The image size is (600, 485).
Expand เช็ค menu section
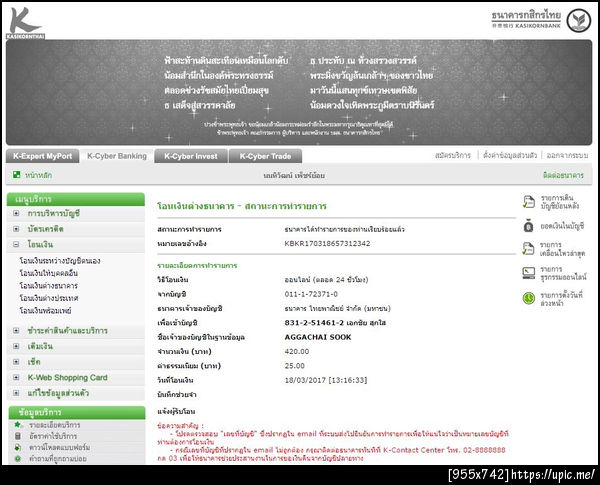pyautogui.click(x=16, y=362)
